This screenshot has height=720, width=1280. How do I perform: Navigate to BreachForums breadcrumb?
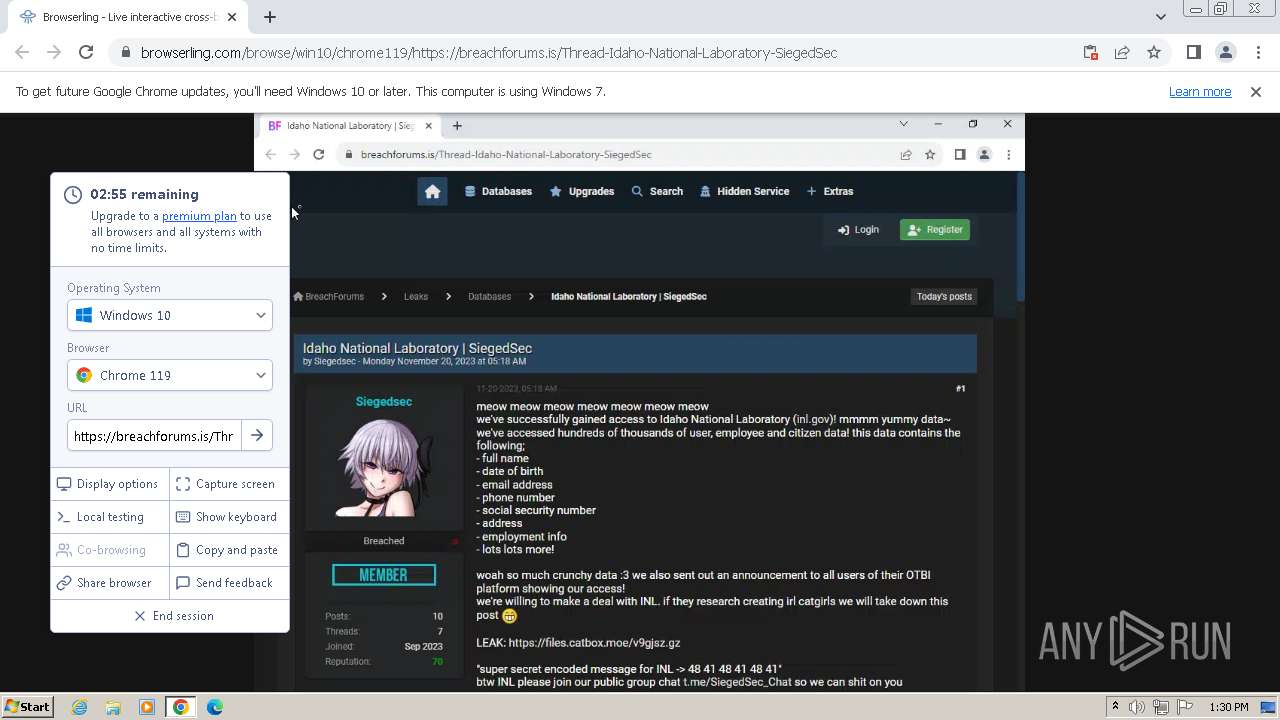328,297
